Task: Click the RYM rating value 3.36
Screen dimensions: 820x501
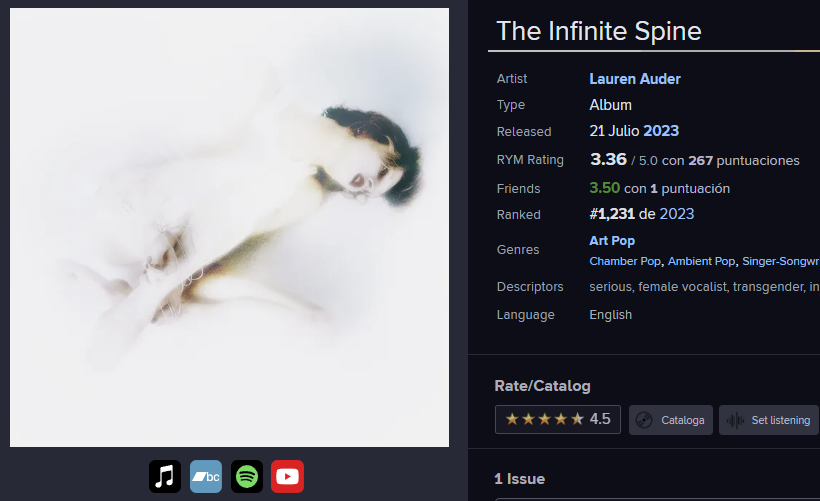Action: (608, 159)
